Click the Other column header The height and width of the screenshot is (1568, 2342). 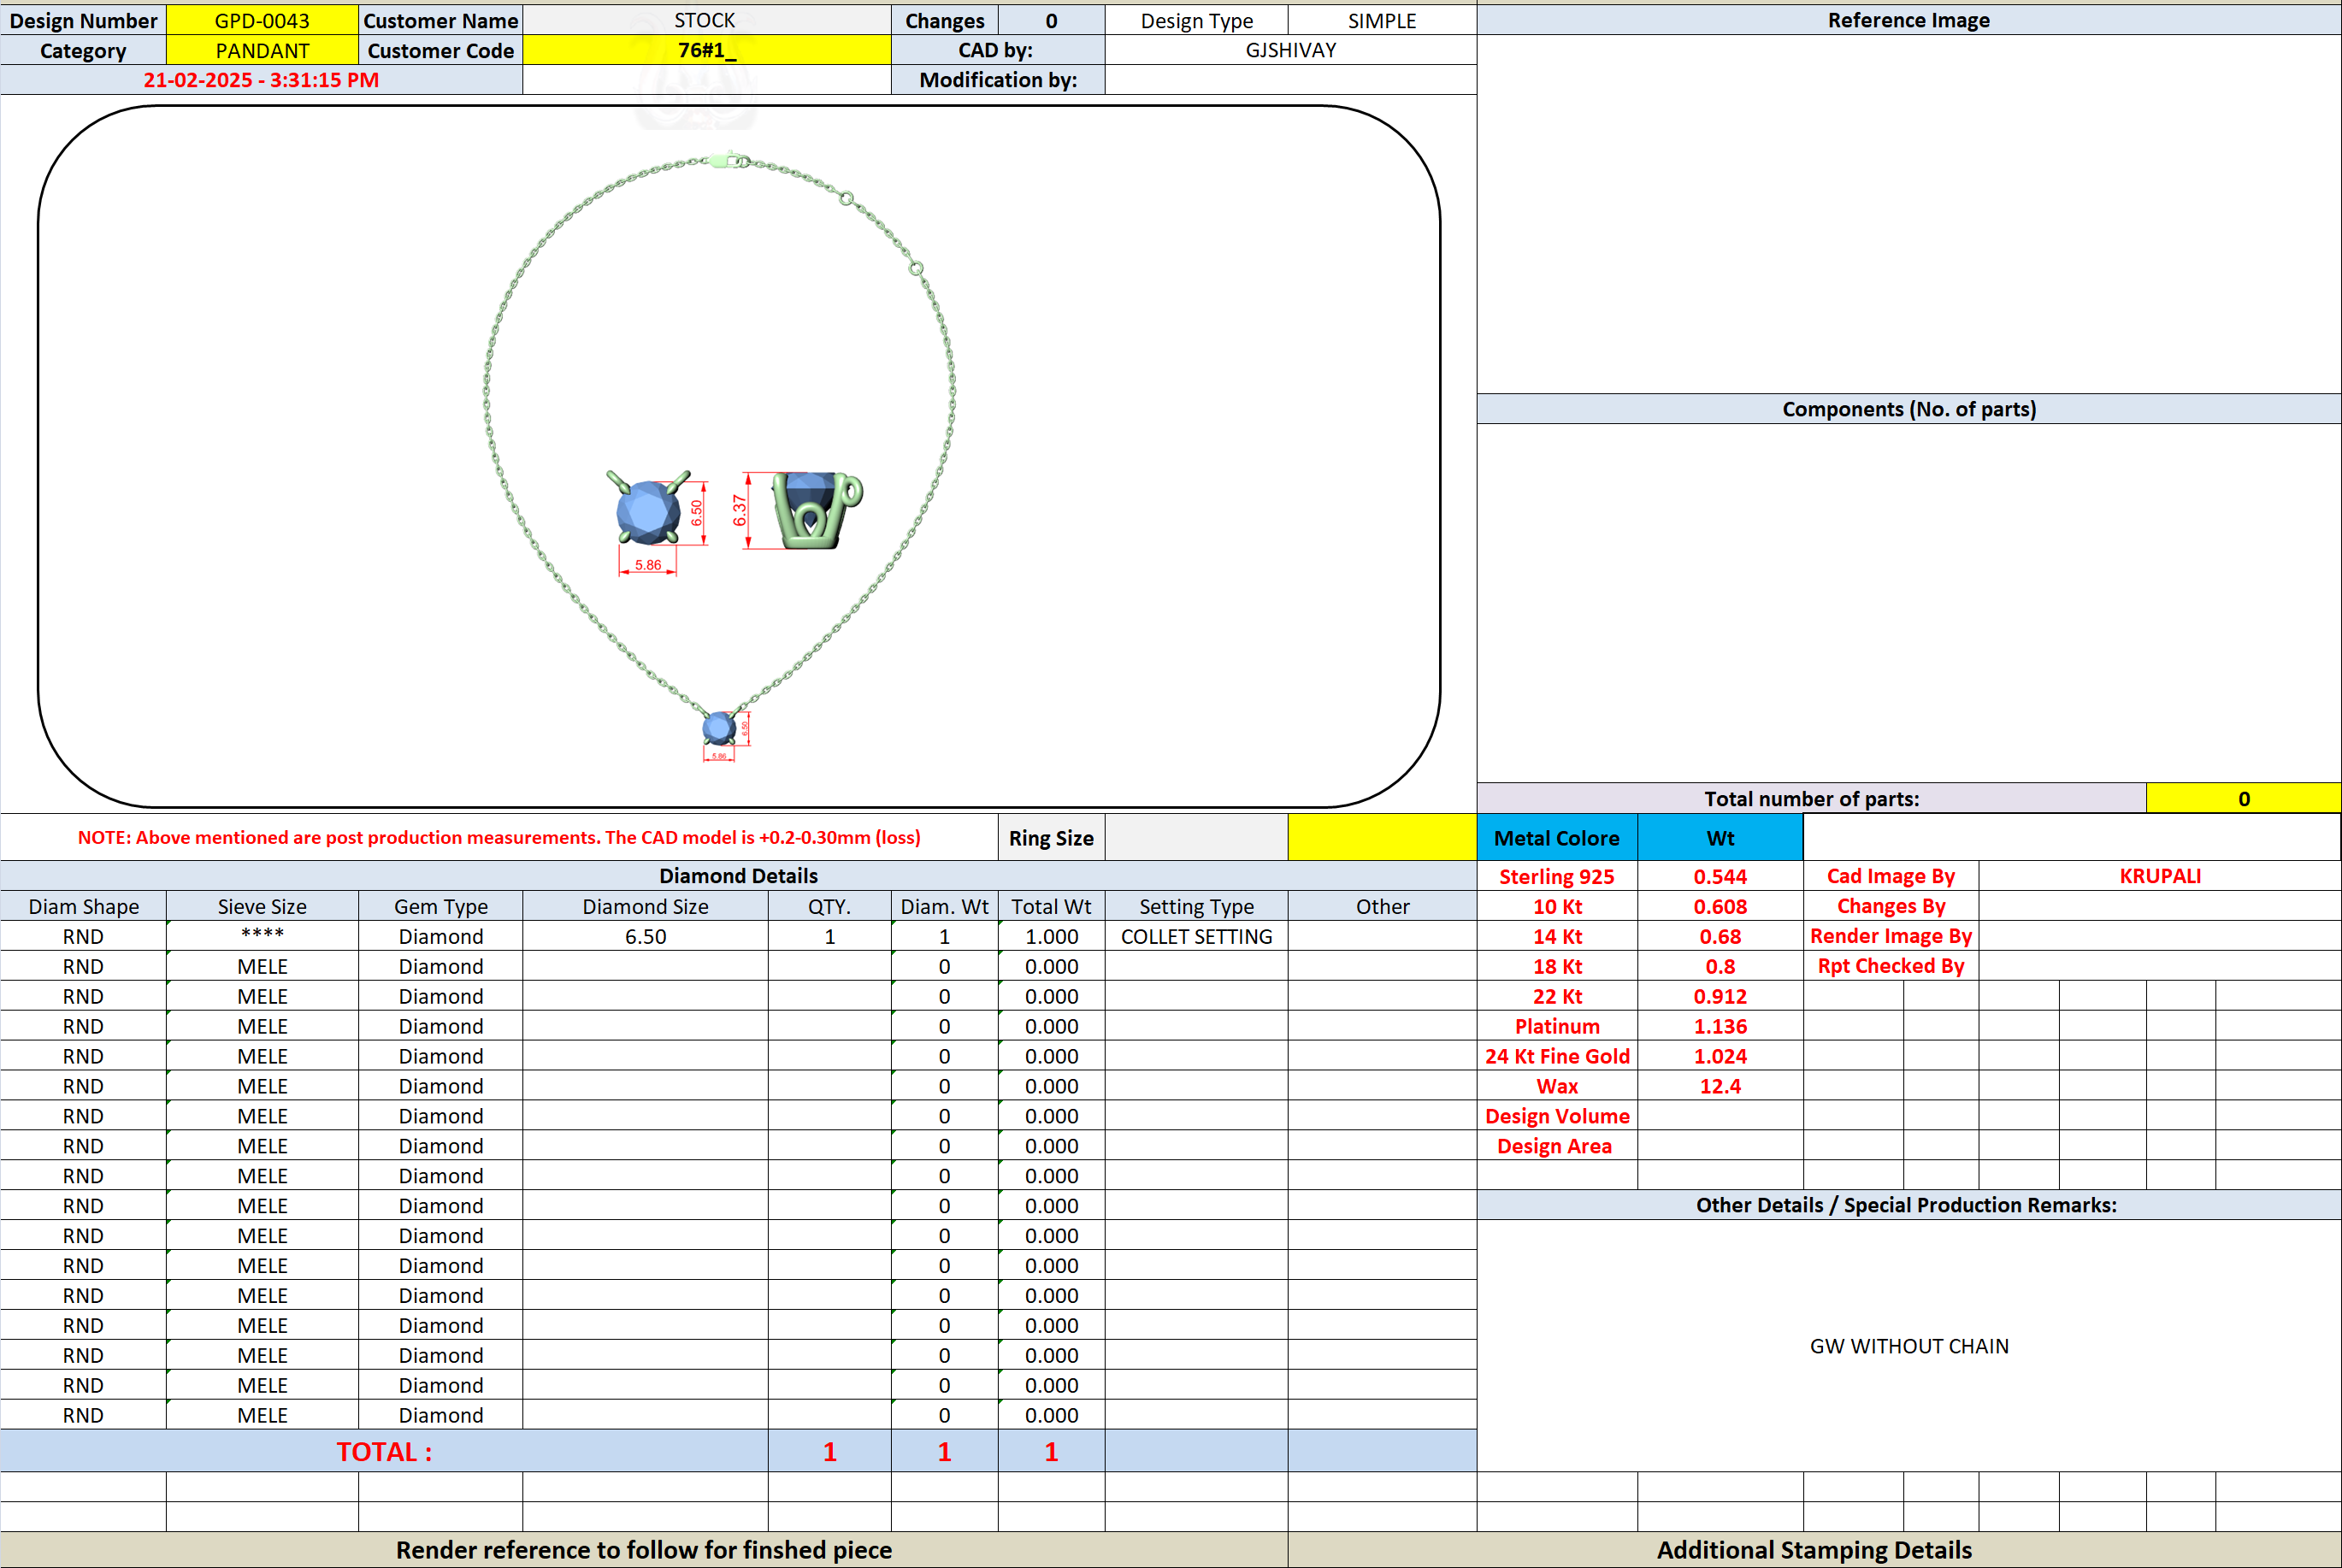1382,906
